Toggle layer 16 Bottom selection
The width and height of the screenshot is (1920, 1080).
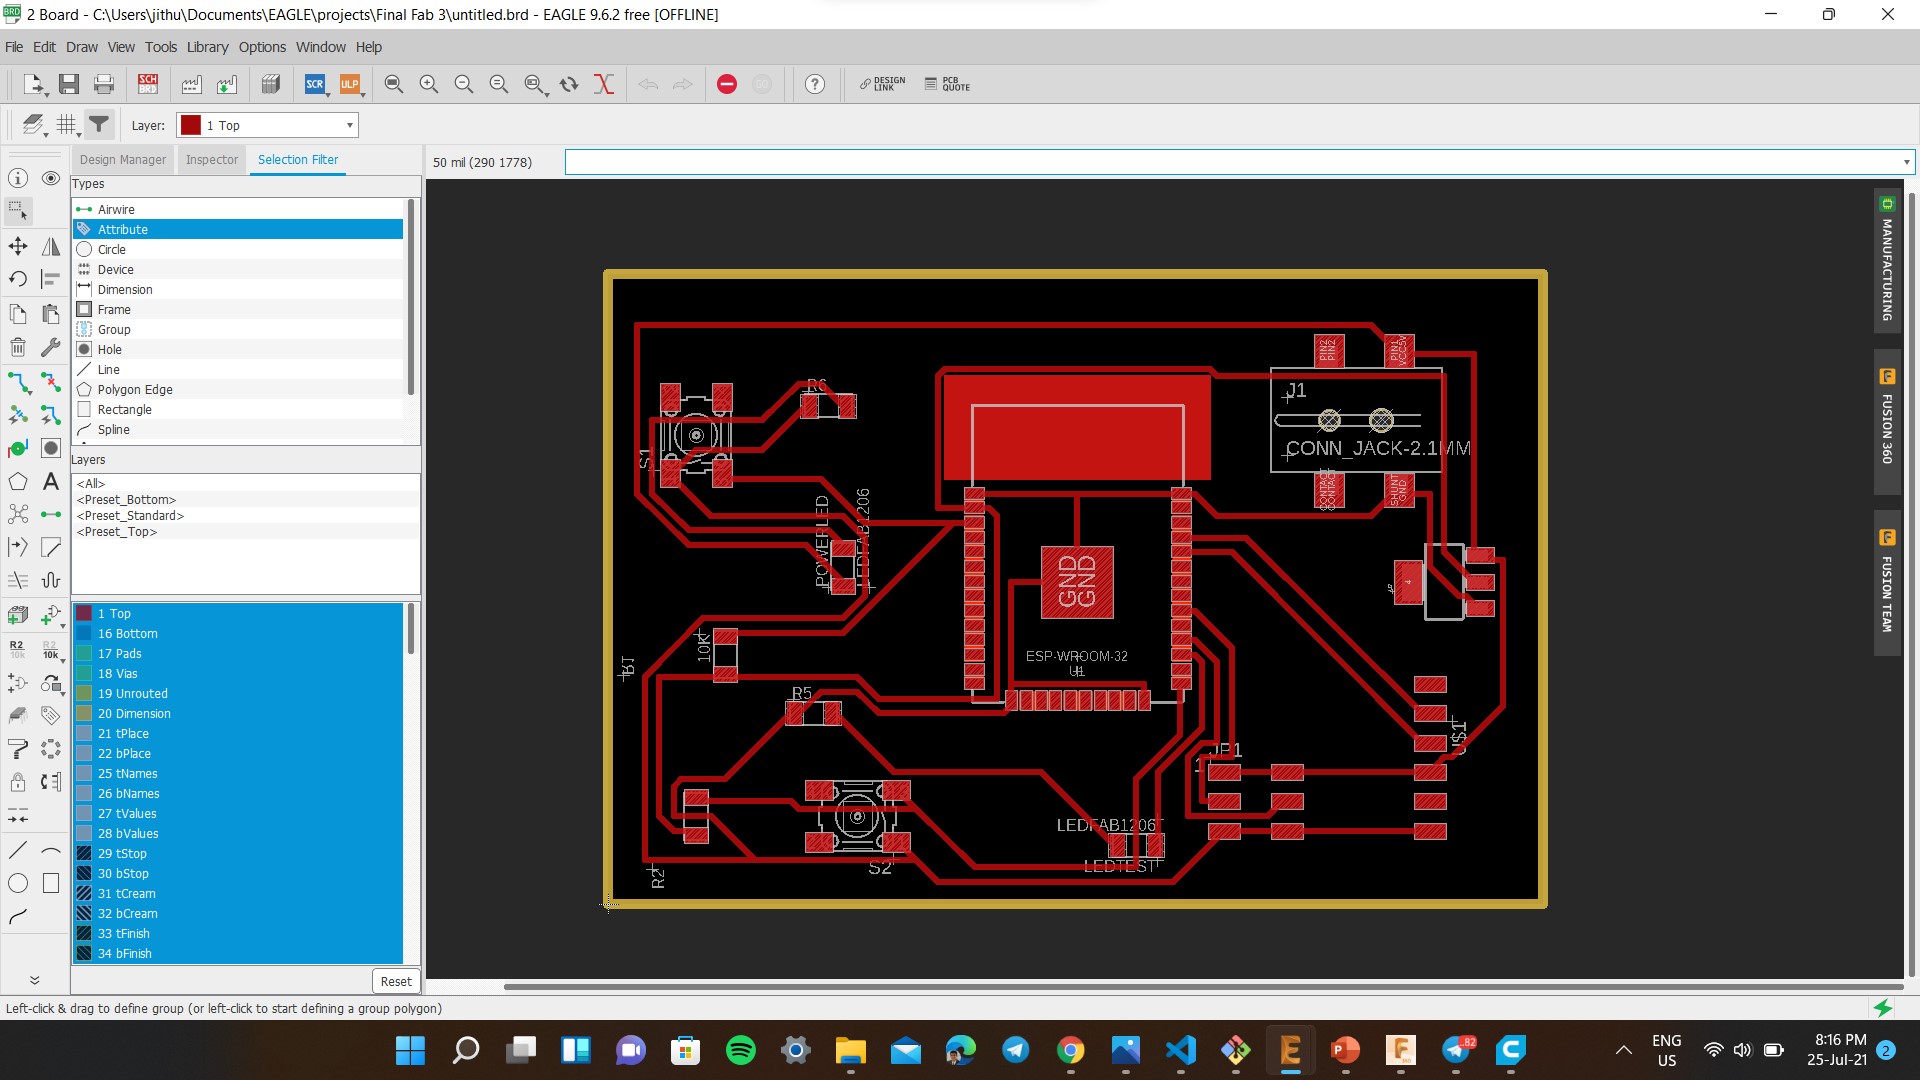click(237, 633)
